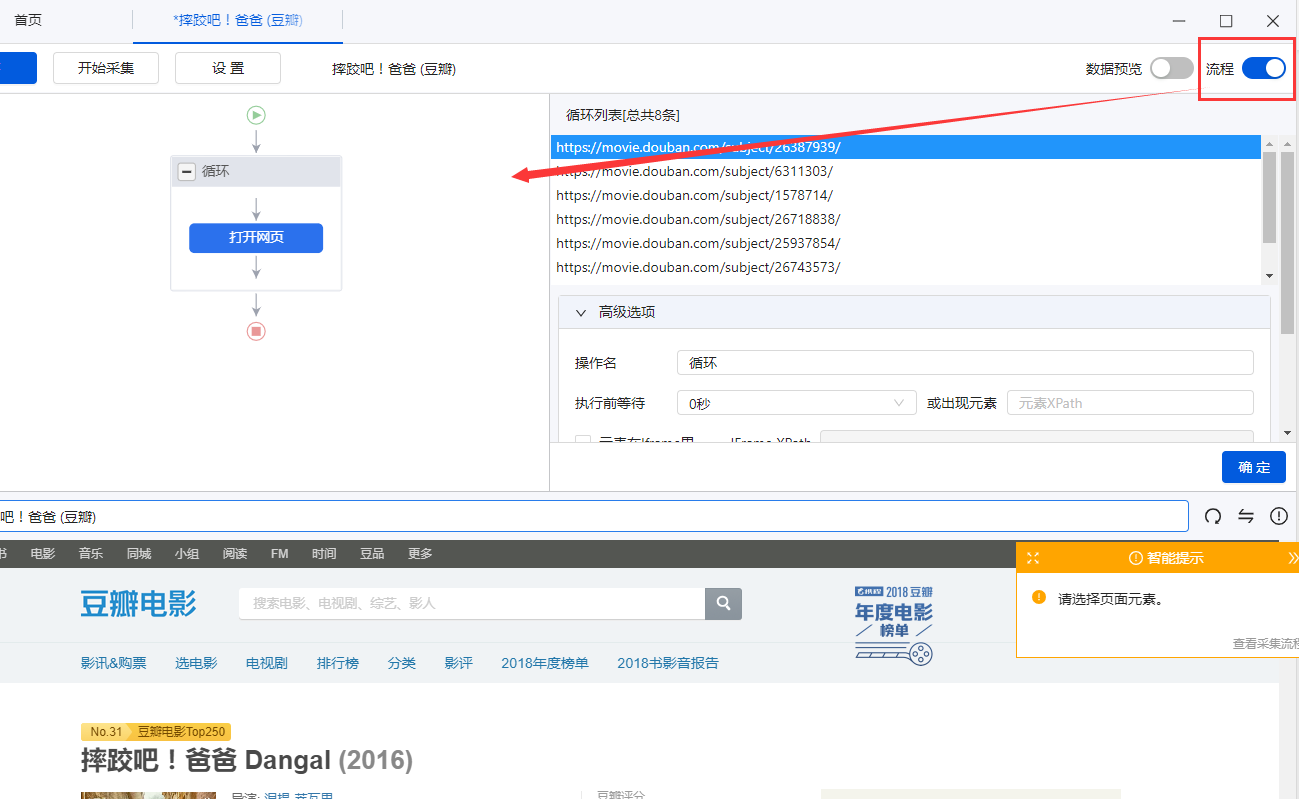Reload the page with the refresh icon
Viewport: 1299px width, 799px height.
(x=1213, y=516)
